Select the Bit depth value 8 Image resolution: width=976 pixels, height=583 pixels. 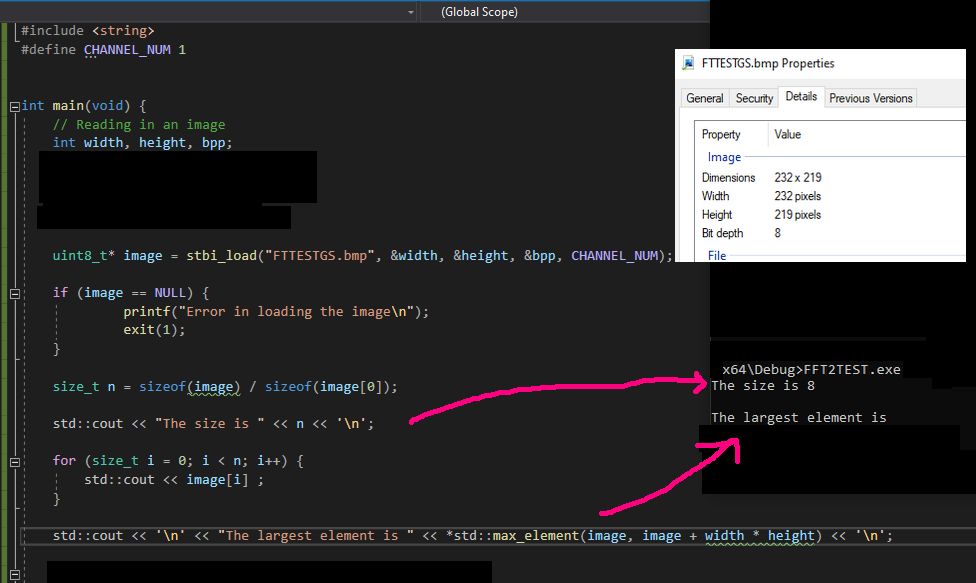[x=777, y=233]
